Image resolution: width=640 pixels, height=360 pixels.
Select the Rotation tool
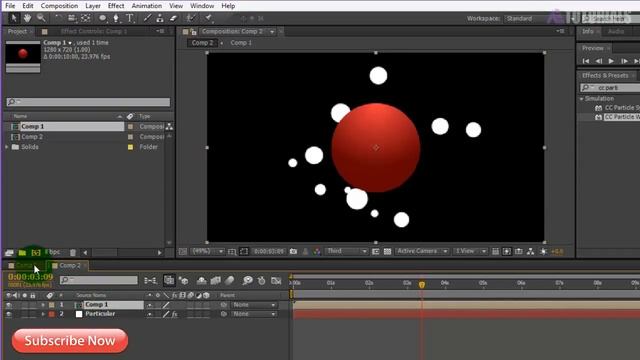click(x=59, y=18)
